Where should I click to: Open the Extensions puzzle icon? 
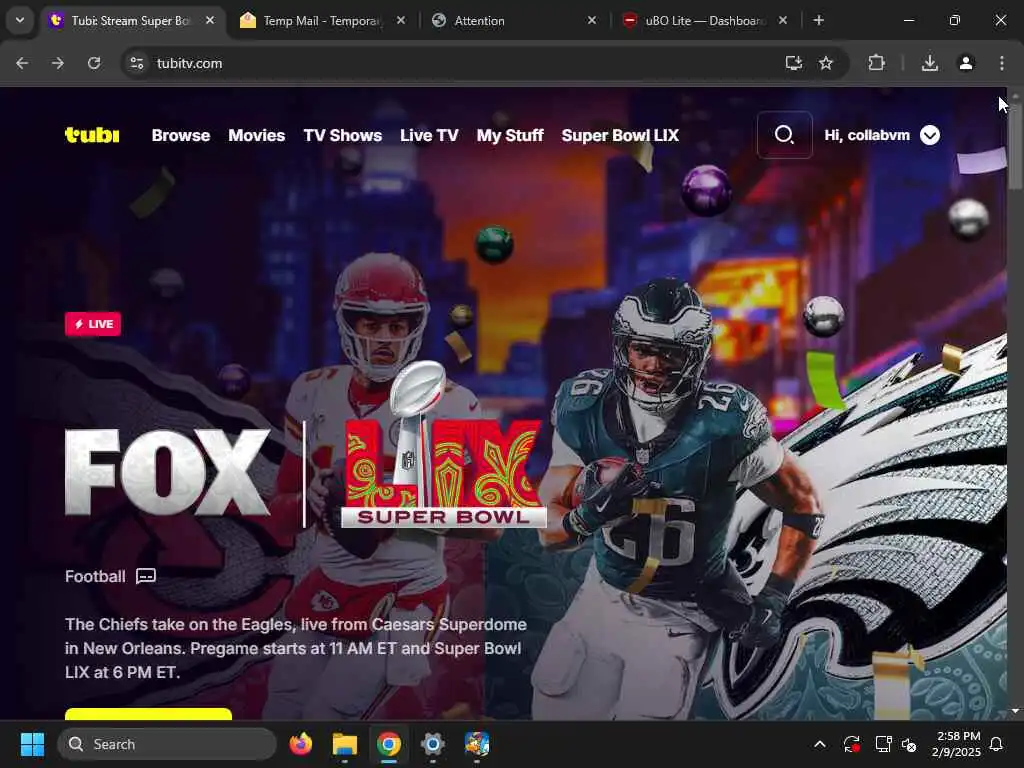click(x=876, y=63)
